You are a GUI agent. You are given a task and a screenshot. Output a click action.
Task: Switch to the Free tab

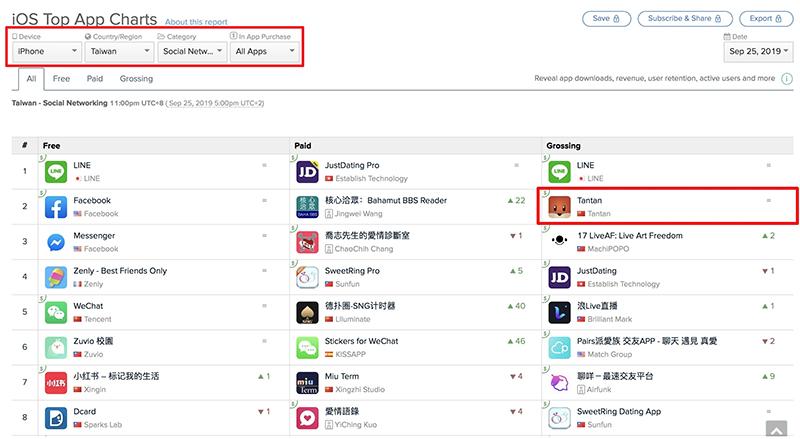[x=62, y=78]
